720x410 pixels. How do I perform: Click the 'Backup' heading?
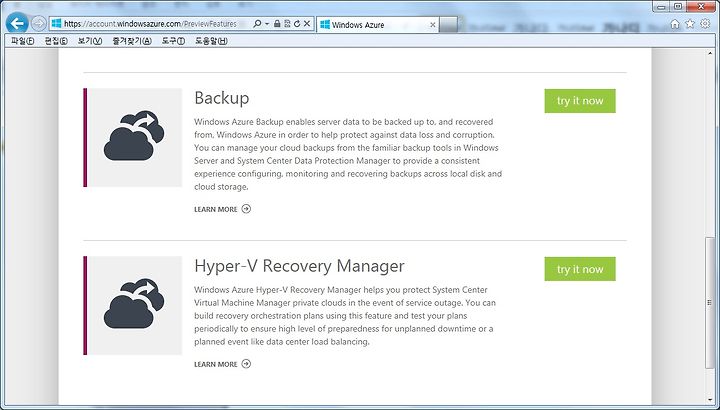click(x=222, y=98)
